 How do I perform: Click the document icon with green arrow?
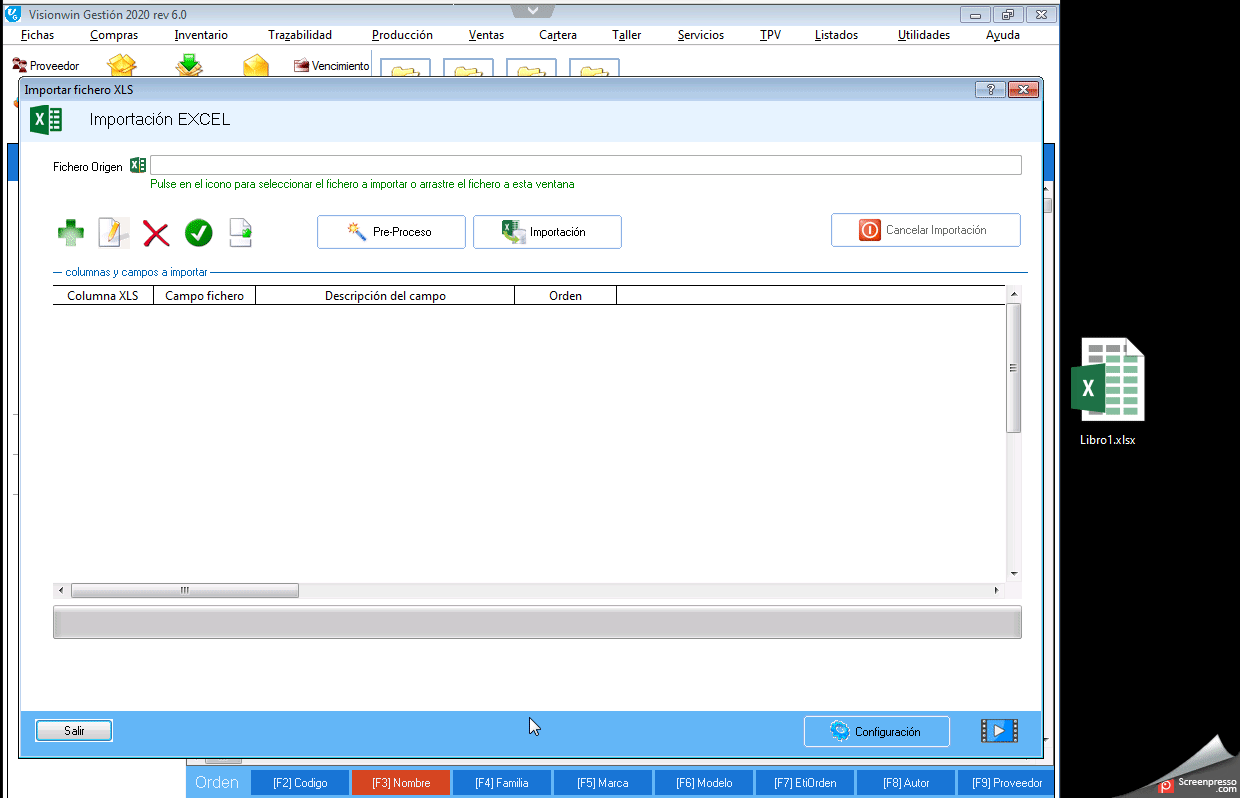pyautogui.click(x=240, y=232)
